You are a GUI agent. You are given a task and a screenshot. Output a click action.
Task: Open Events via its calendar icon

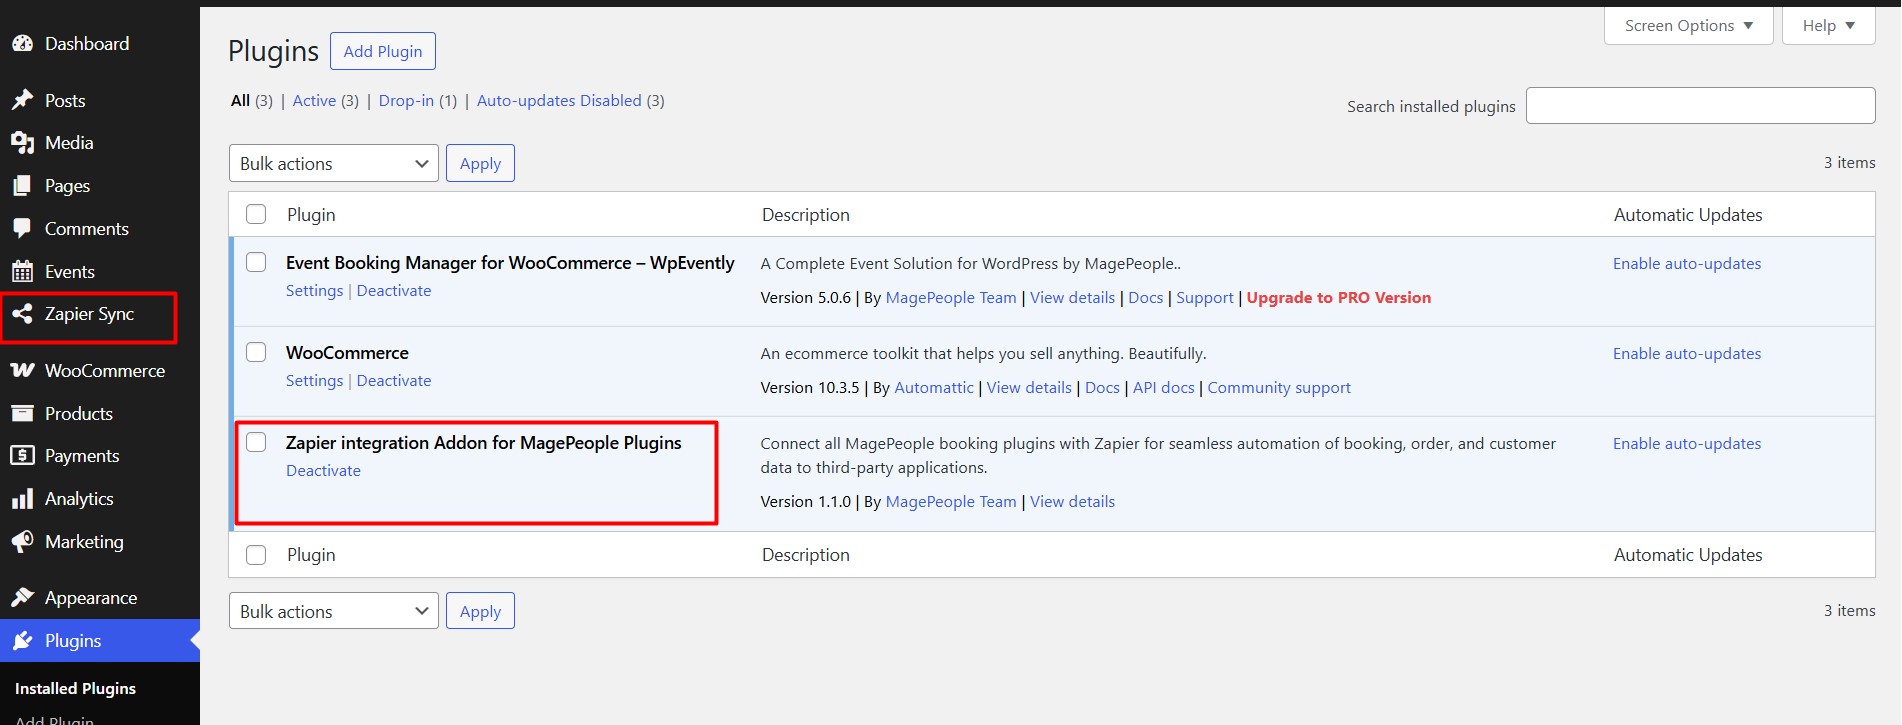pyautogui.click(x=22, y=272)
